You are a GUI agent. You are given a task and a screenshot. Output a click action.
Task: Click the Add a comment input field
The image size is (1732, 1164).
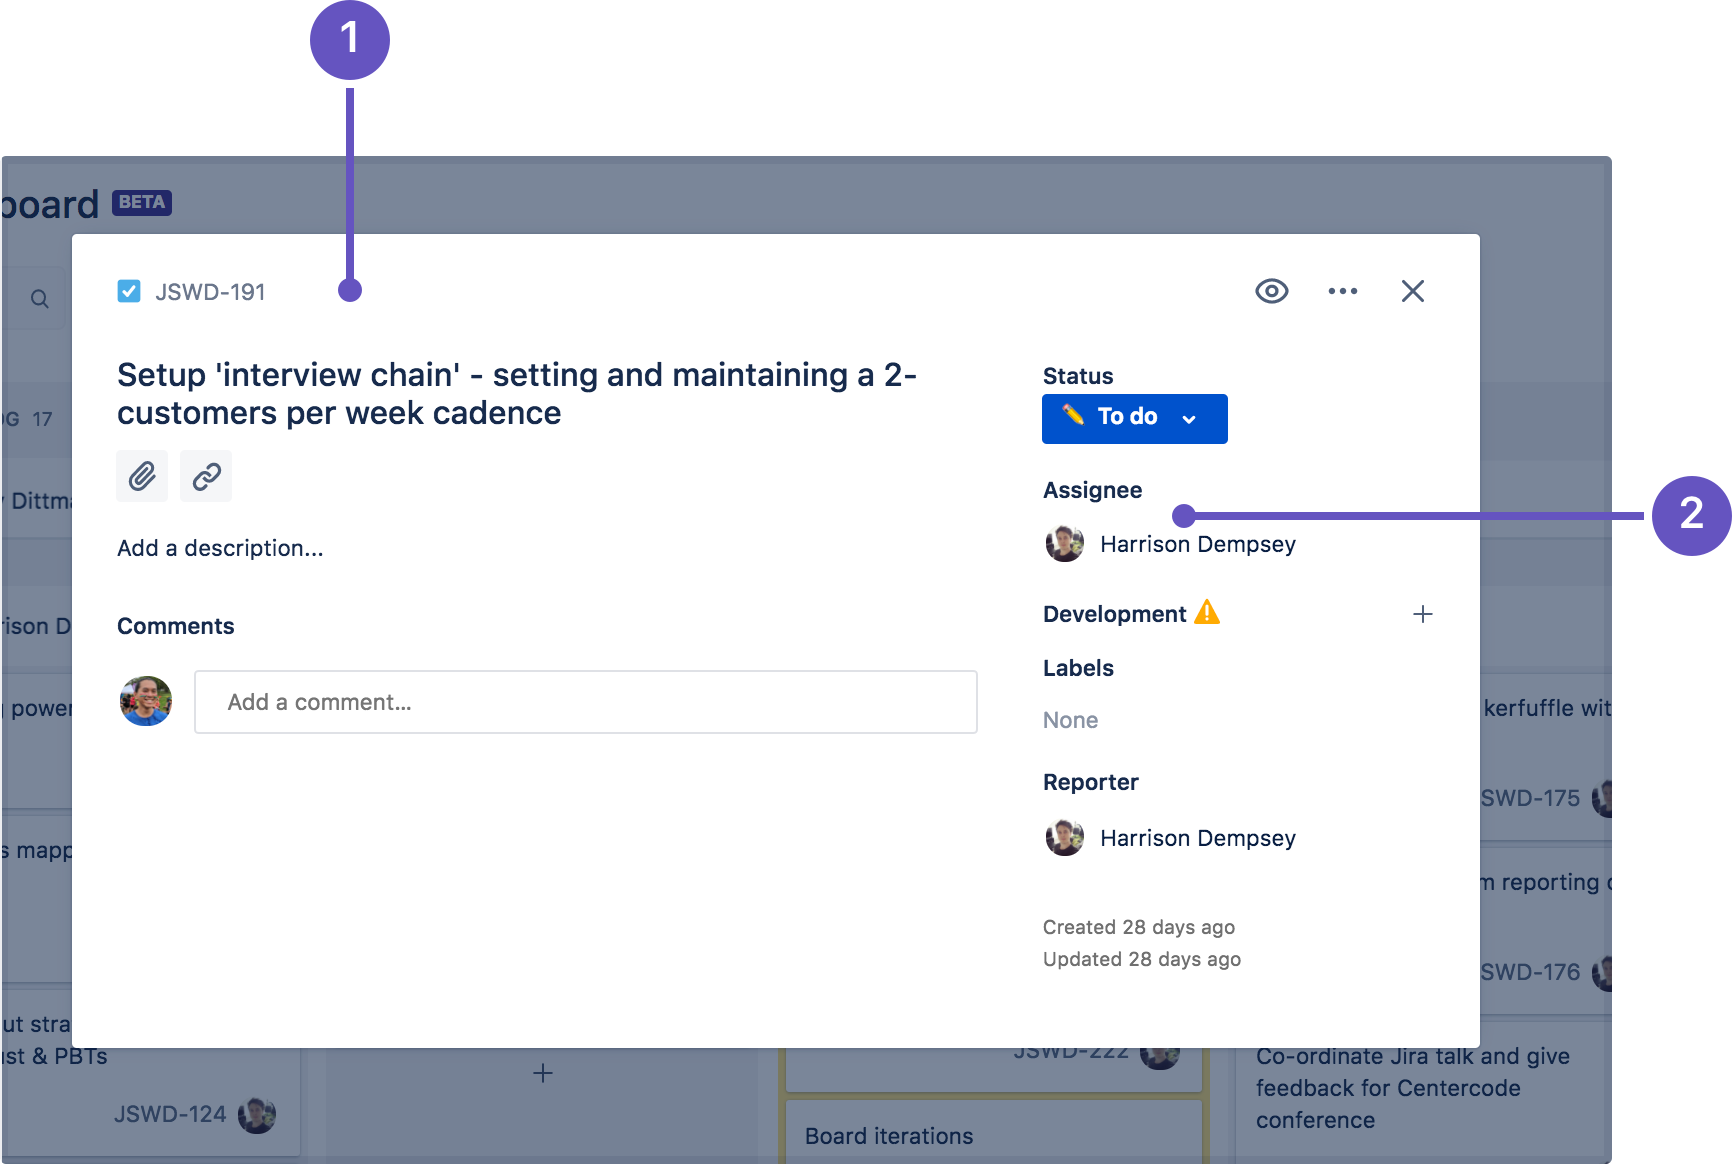pyautogui.click(x=586, y=702)
